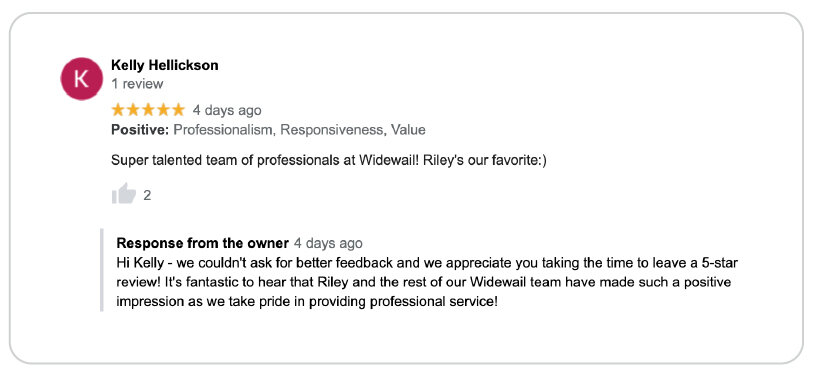The image size is (816, 378).
Task: Click 'Professionalism' in the positive attributes
Action: pos(224,130)
